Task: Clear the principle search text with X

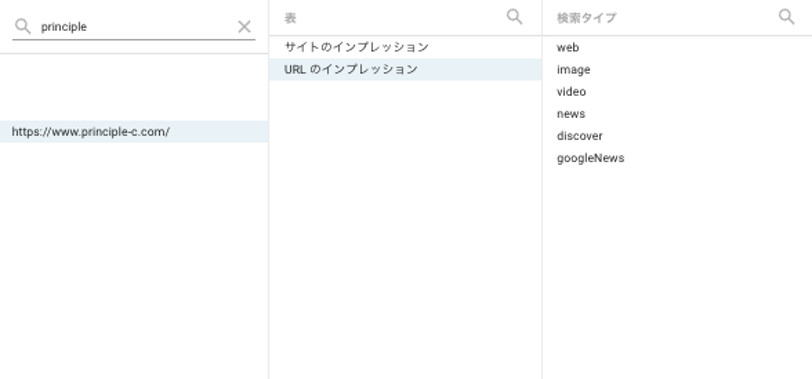Action: (244, 26)
